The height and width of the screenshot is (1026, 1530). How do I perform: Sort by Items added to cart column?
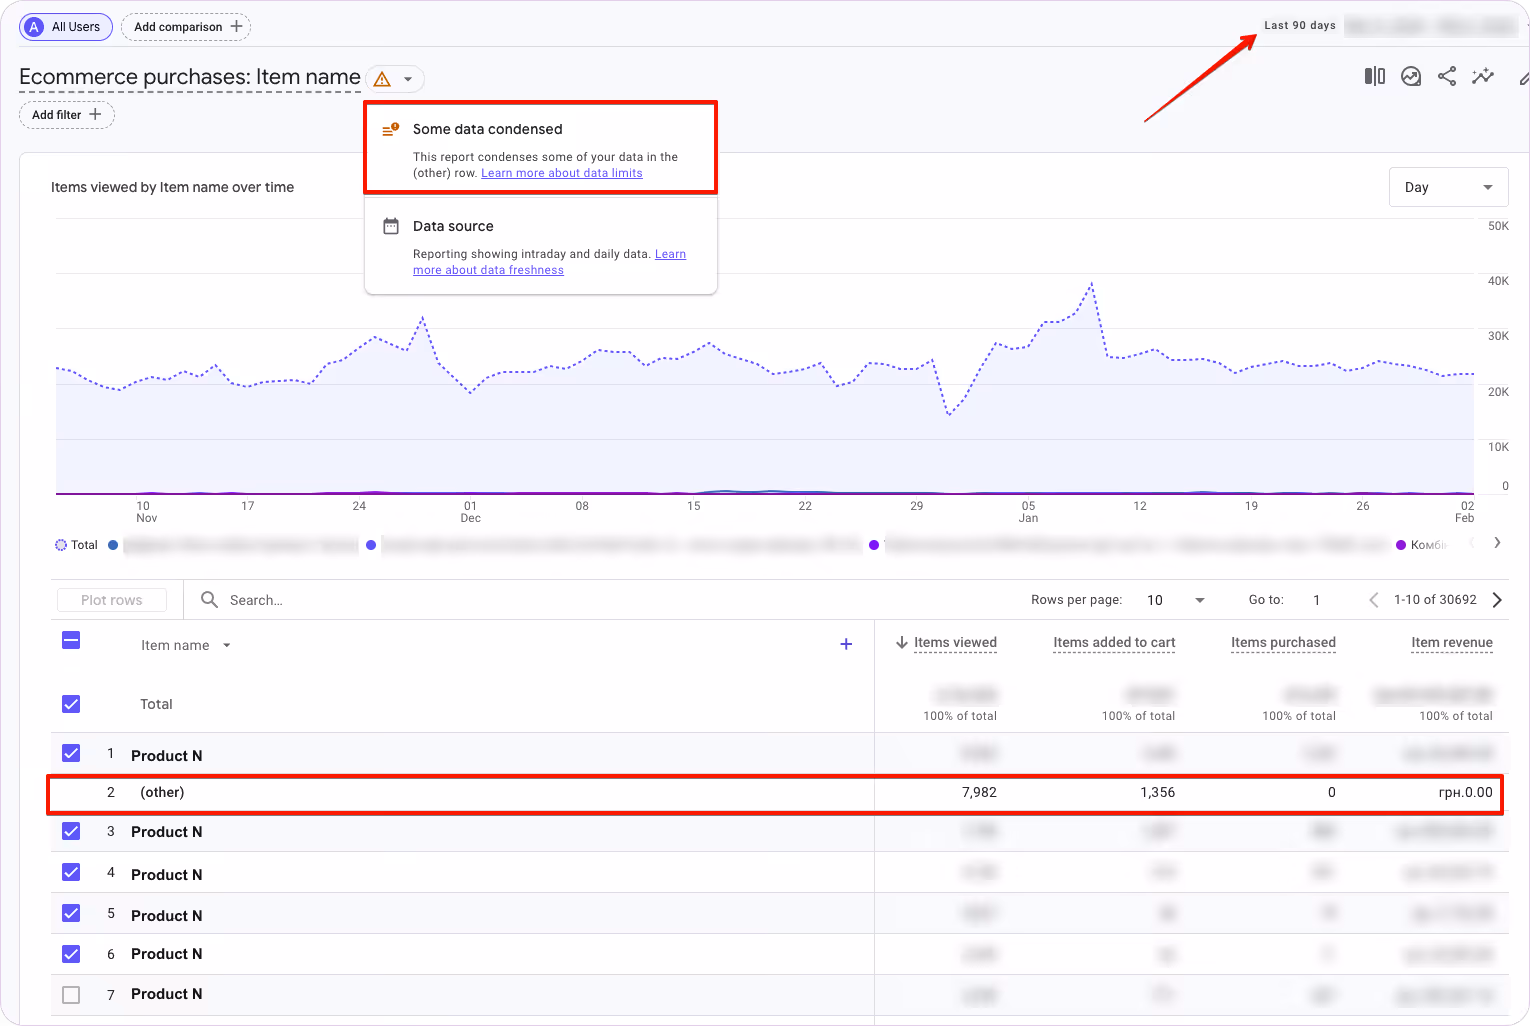point(1114,642)
